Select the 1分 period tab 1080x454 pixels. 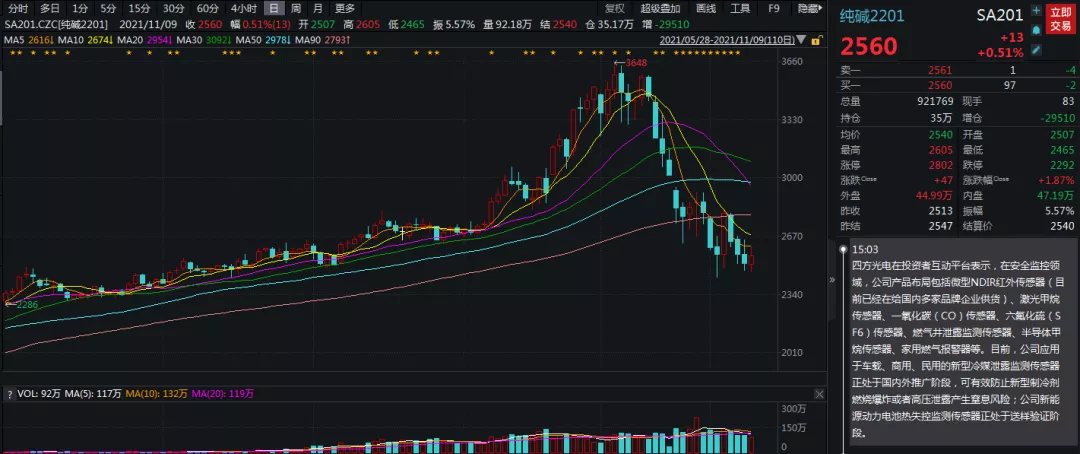[80, 9]
